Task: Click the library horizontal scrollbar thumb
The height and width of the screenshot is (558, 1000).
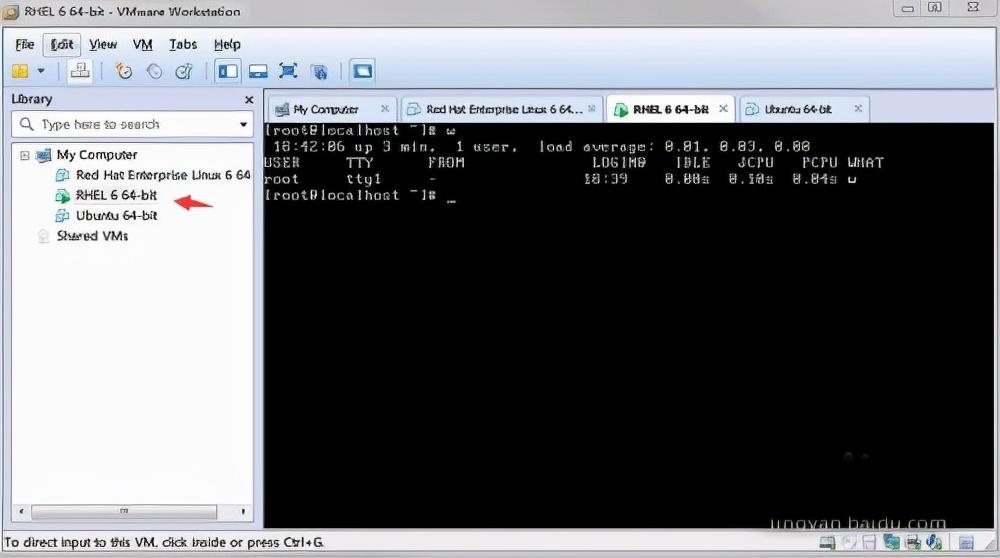Action: 124,511
